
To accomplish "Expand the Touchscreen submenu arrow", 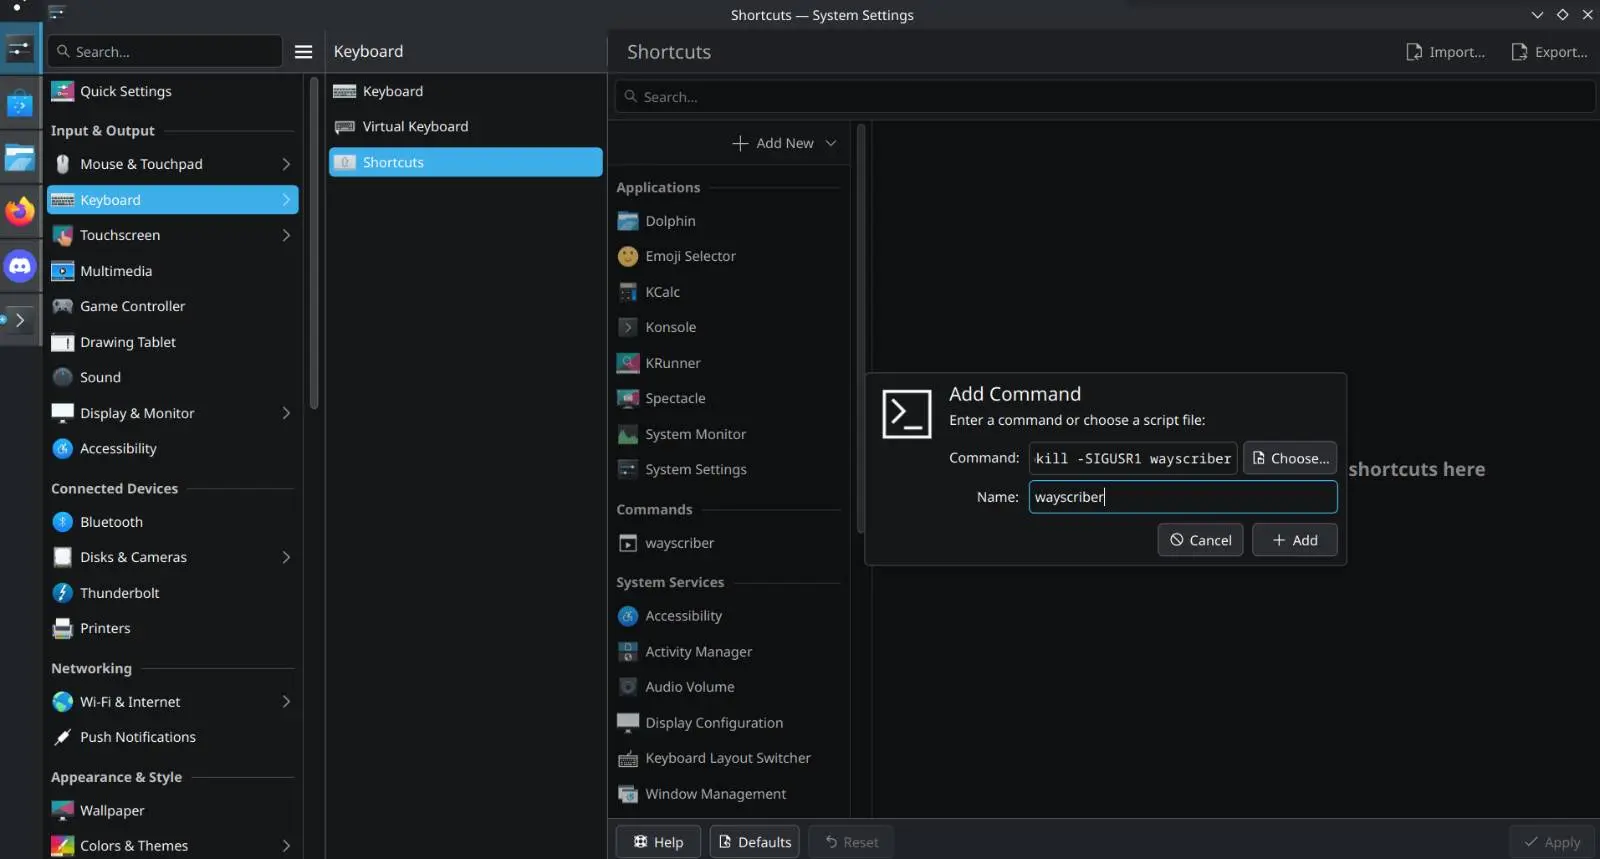I will [286, 235].
